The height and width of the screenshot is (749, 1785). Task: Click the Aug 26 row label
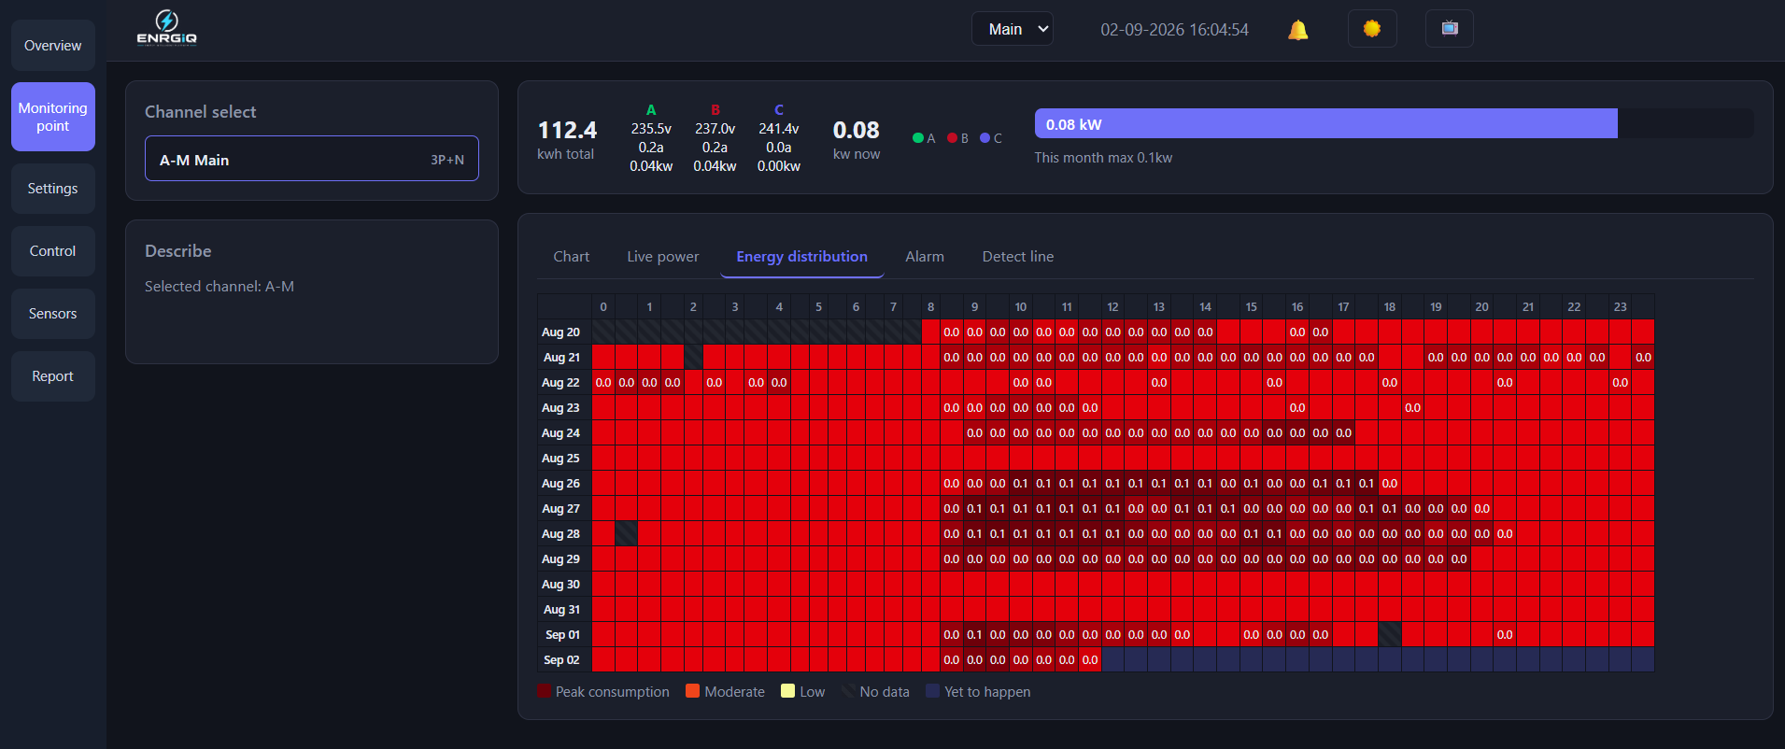tap(561, 483)
